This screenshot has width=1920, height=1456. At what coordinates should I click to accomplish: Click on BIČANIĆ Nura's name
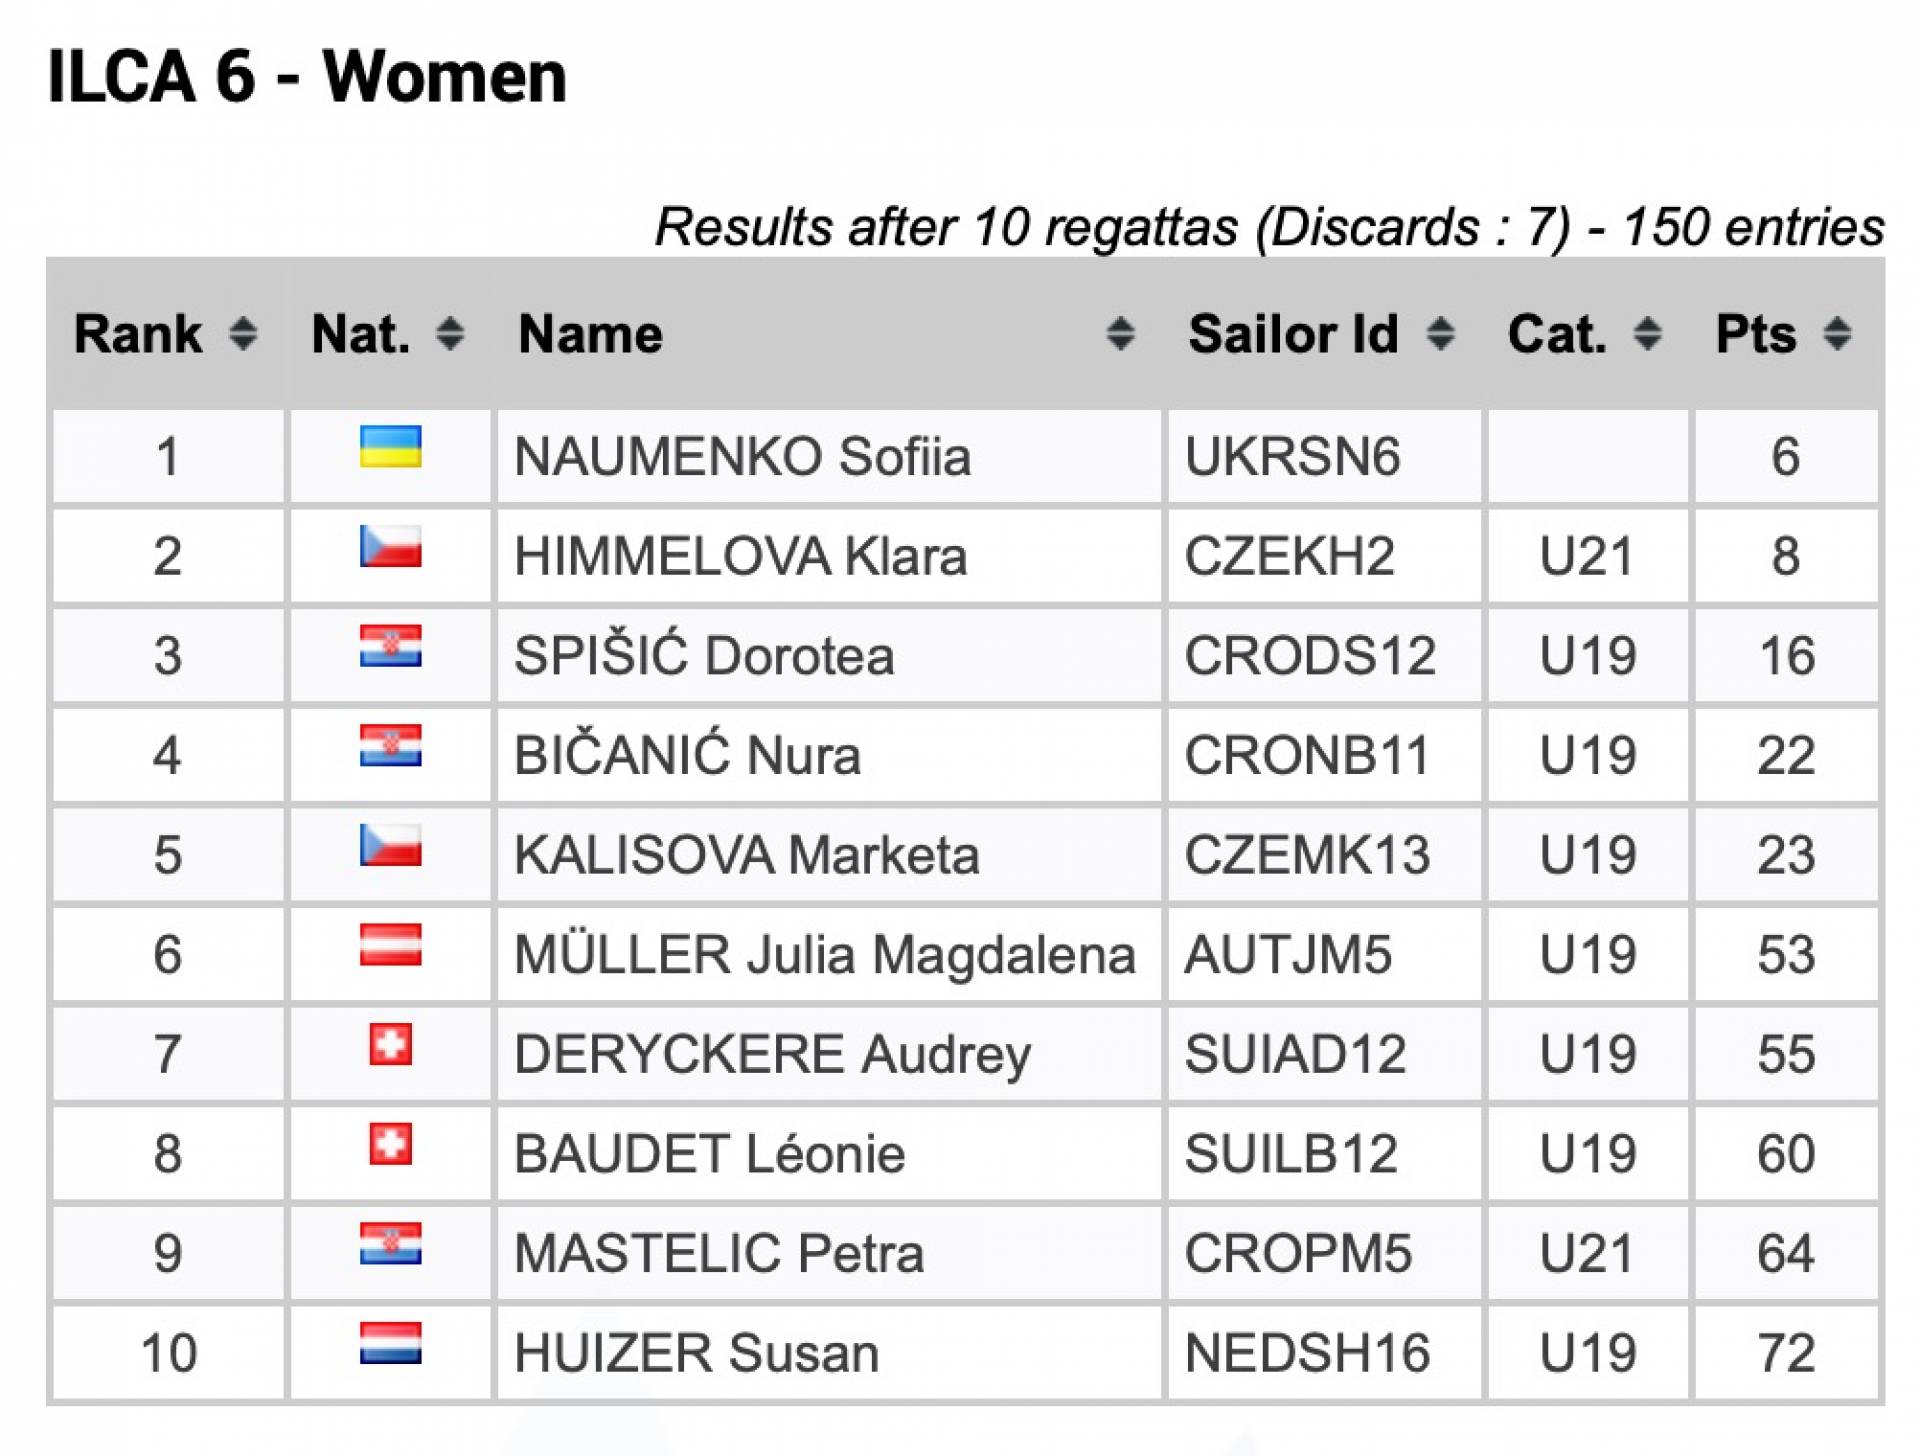[x=687, y=755]
